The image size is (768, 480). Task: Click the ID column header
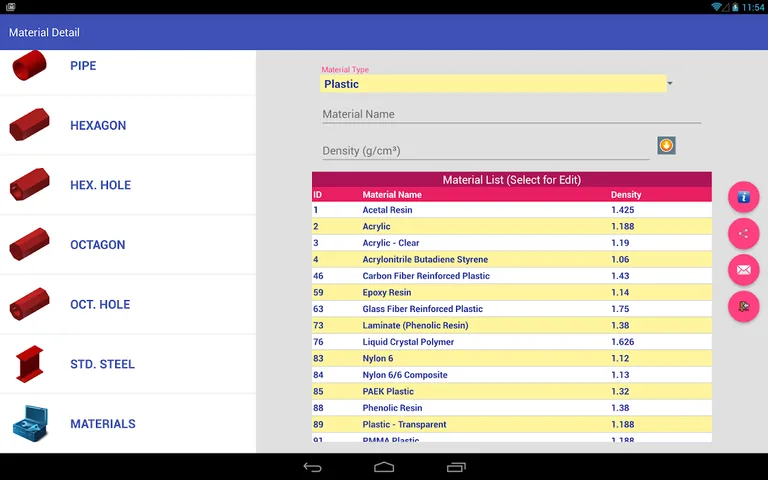[x=317, y=194]
